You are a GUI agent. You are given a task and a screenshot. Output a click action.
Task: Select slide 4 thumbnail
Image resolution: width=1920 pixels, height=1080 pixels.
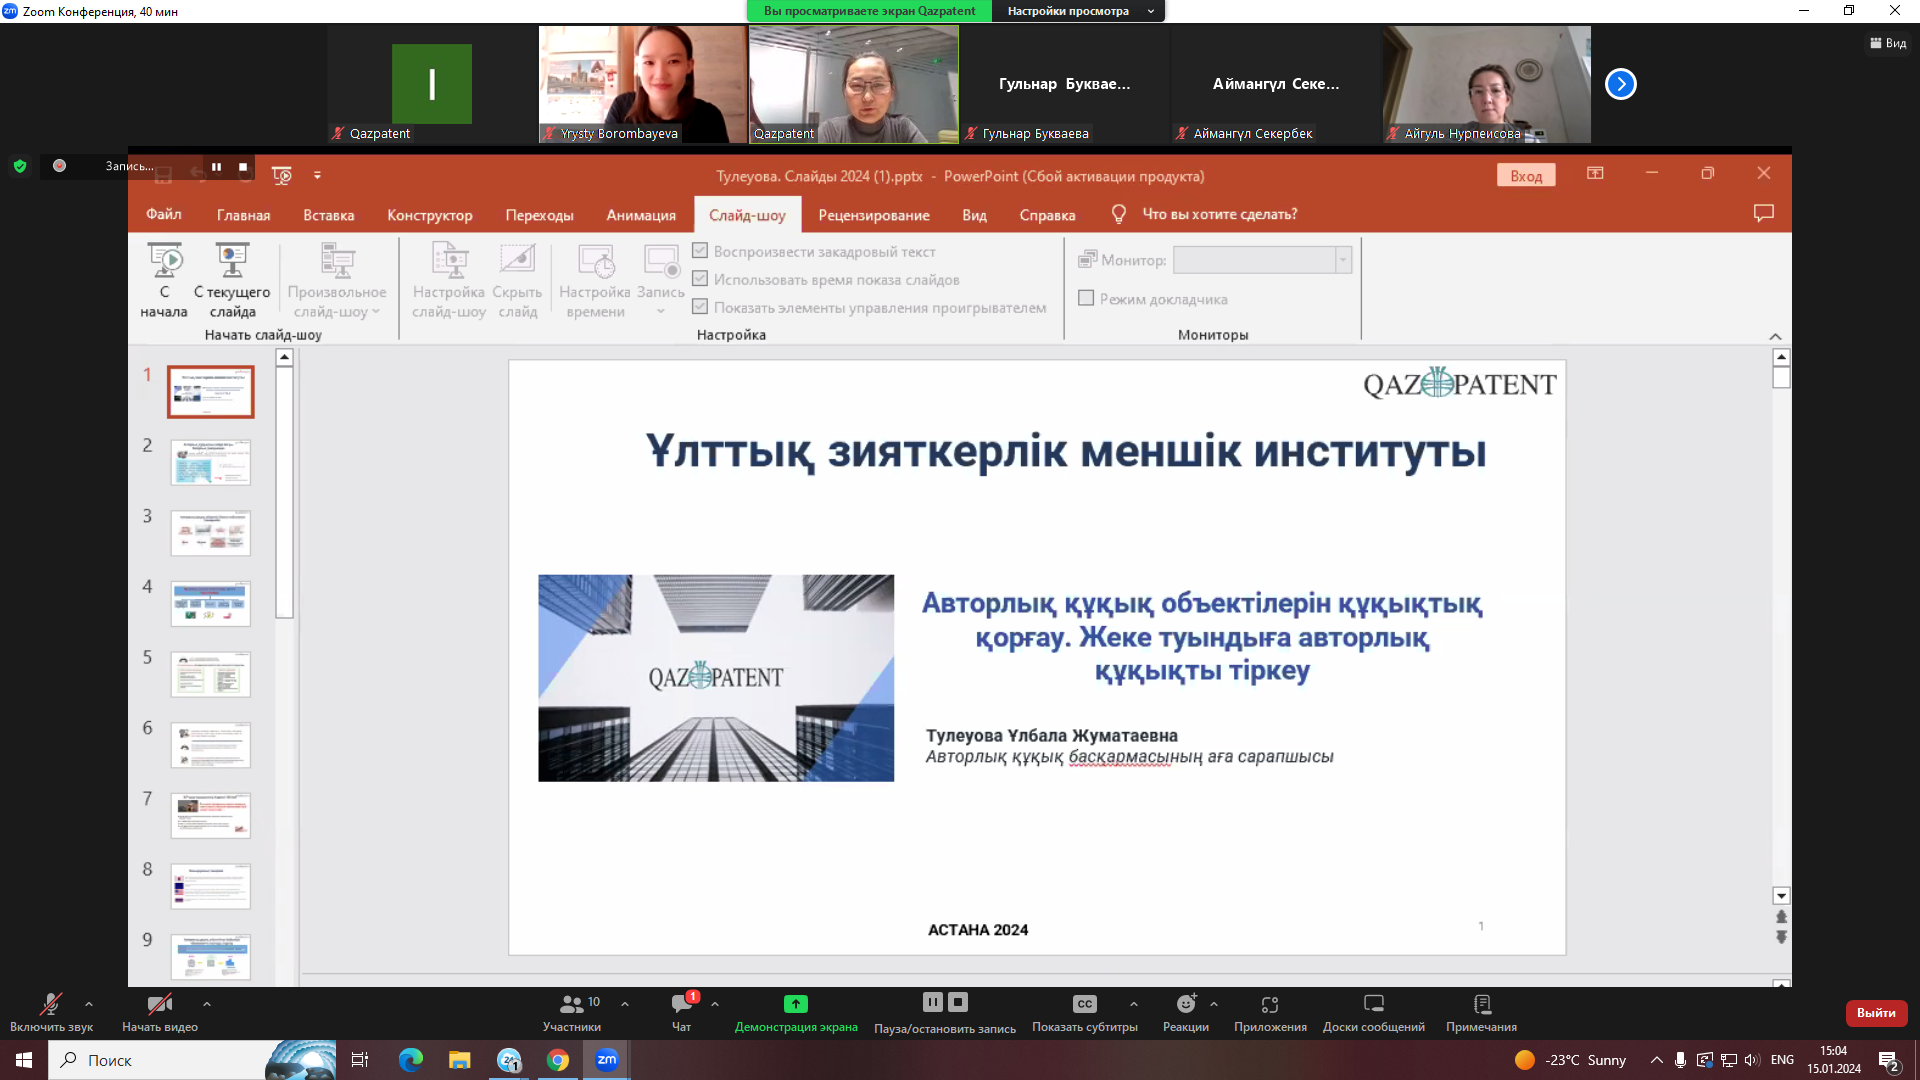[x=210, y=603]
